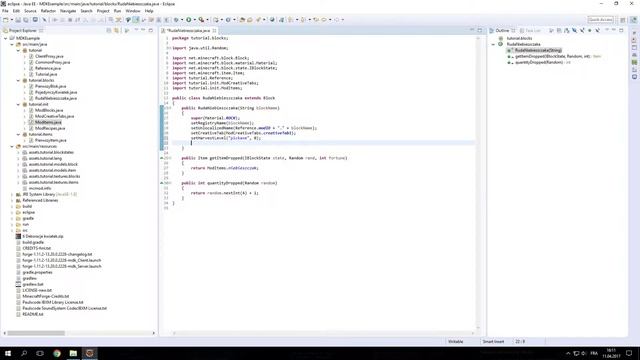Click Smart Insert in the status bar
This screenshot has width=640, height=360.
(x=493, y=342)
